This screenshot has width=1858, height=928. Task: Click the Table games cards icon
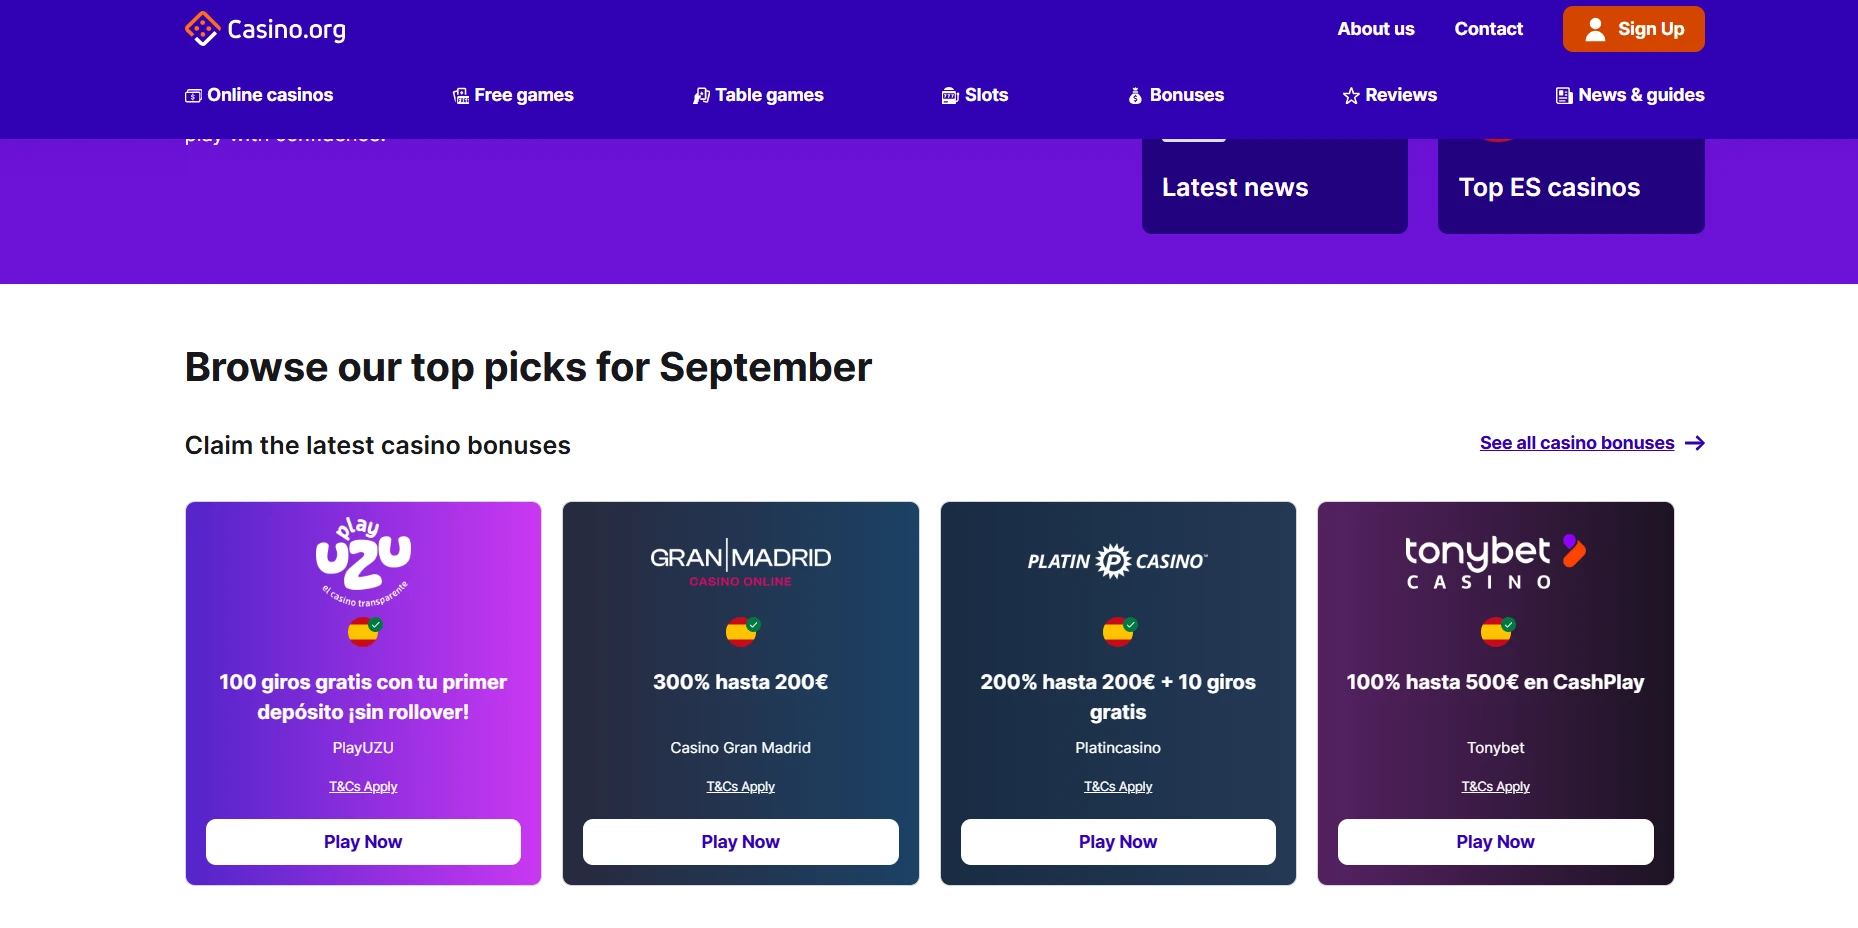[702, 96]
